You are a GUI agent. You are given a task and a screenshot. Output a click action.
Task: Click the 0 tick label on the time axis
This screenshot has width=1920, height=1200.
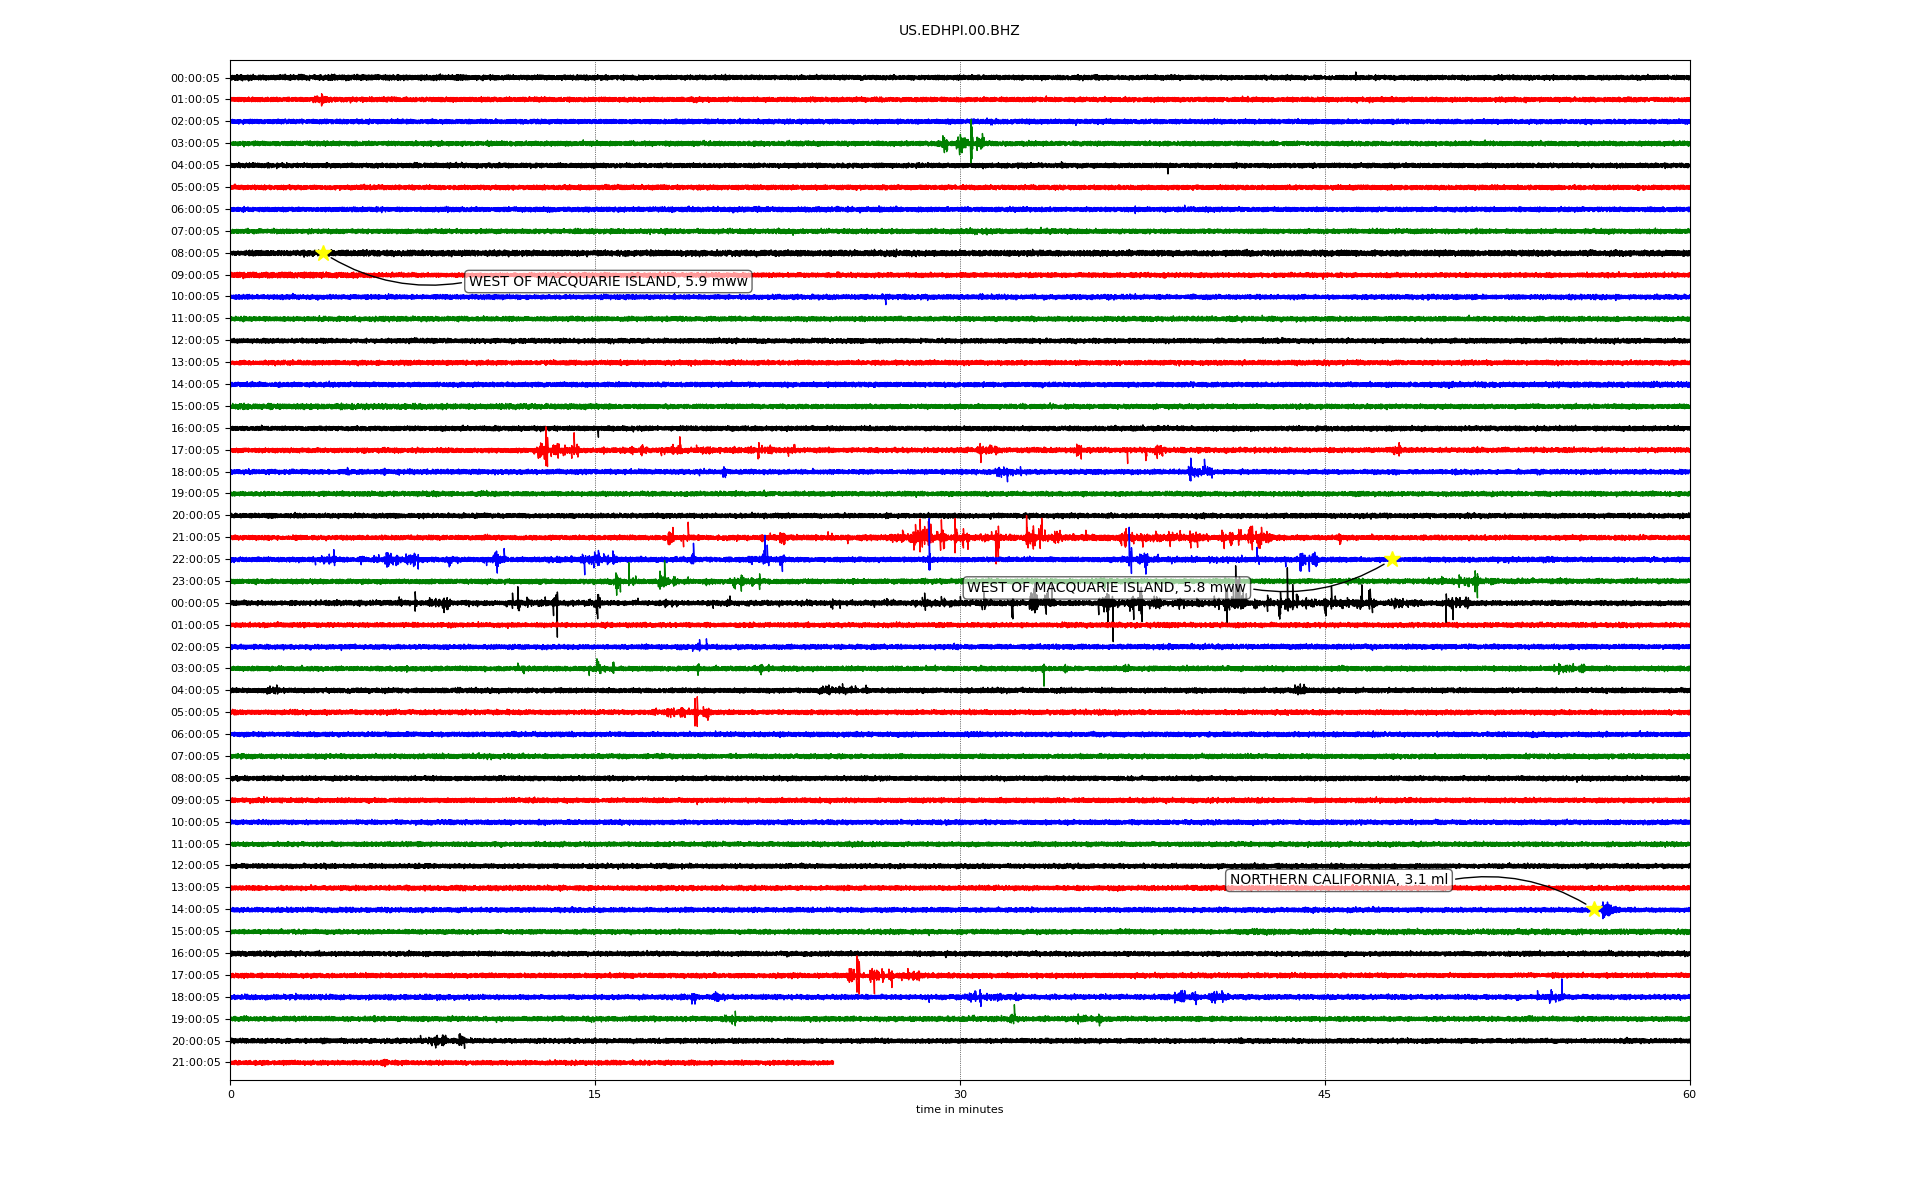[x=231, y=1094]
